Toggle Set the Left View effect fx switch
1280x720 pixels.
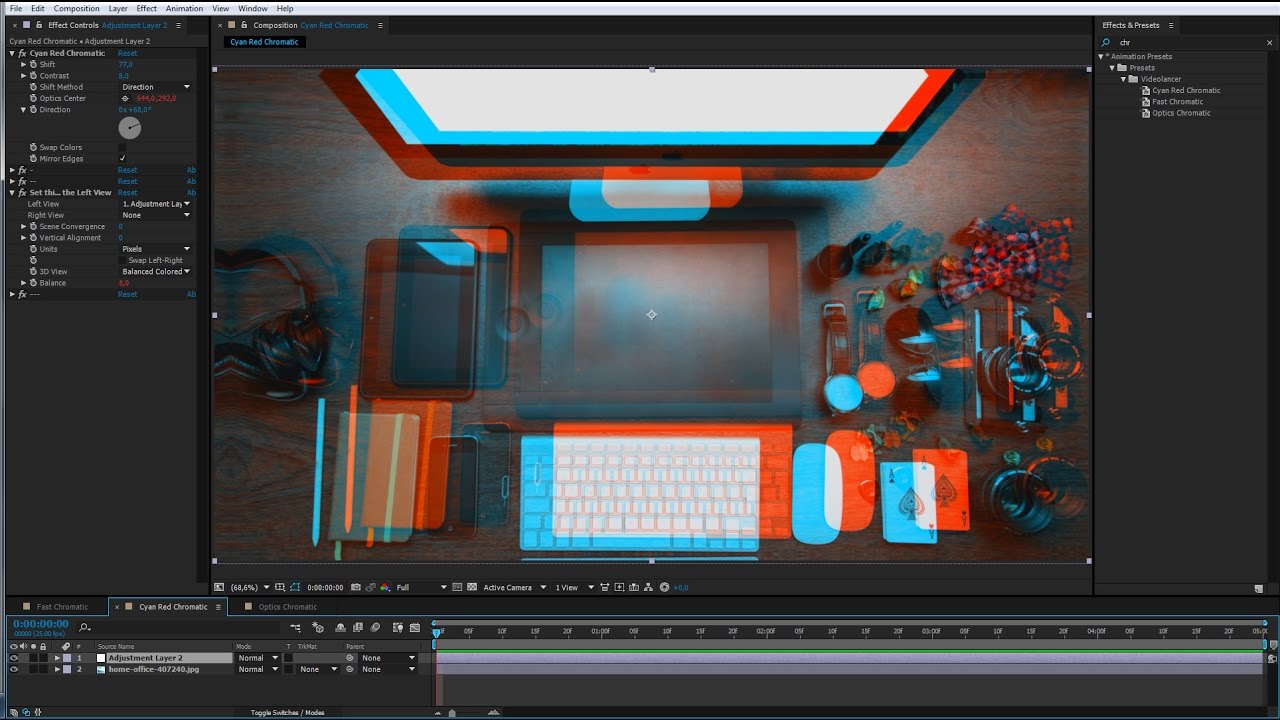click(x=22, y=192)
